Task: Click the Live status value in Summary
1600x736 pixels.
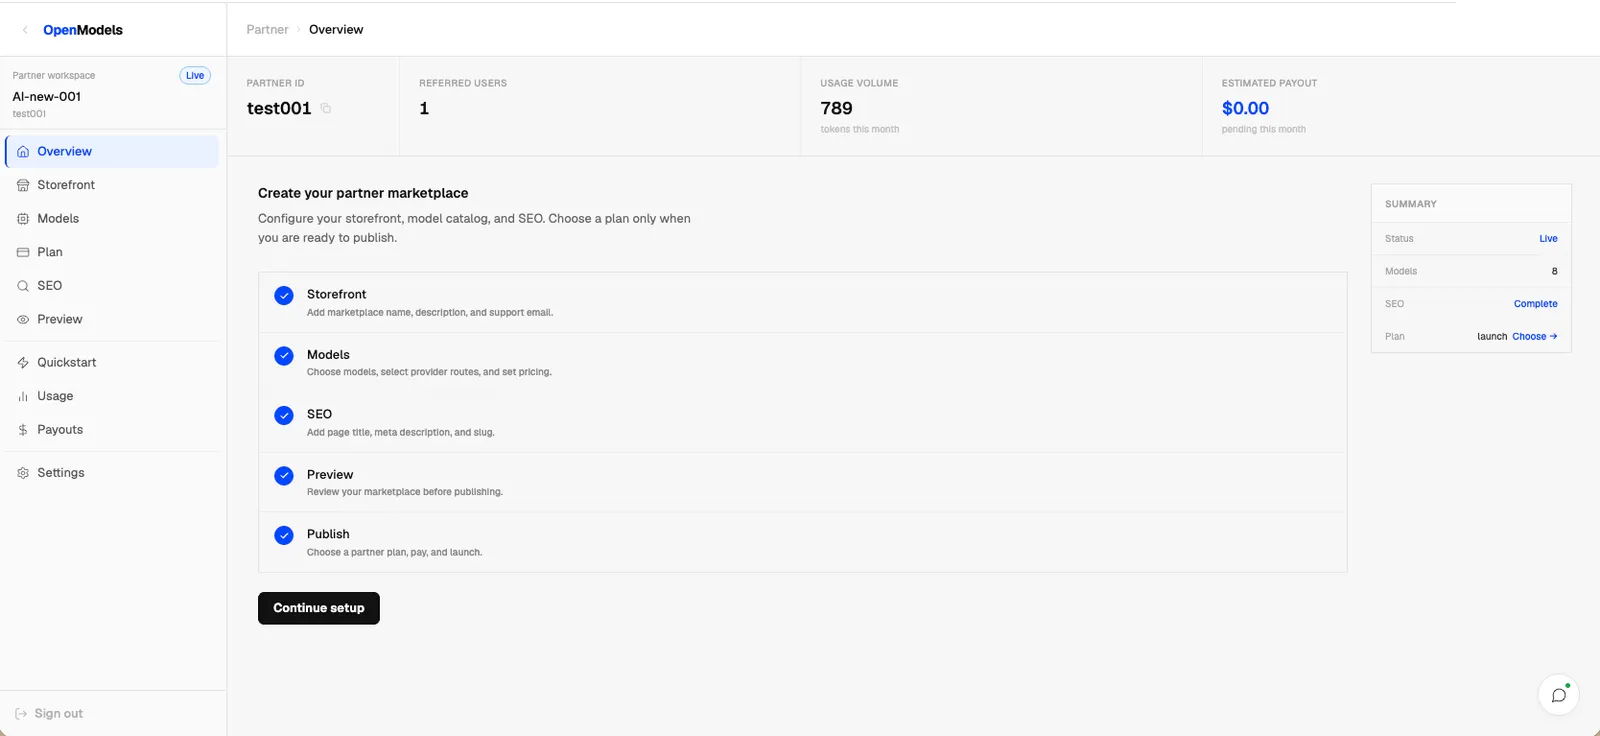Action: coord(1548,239)
